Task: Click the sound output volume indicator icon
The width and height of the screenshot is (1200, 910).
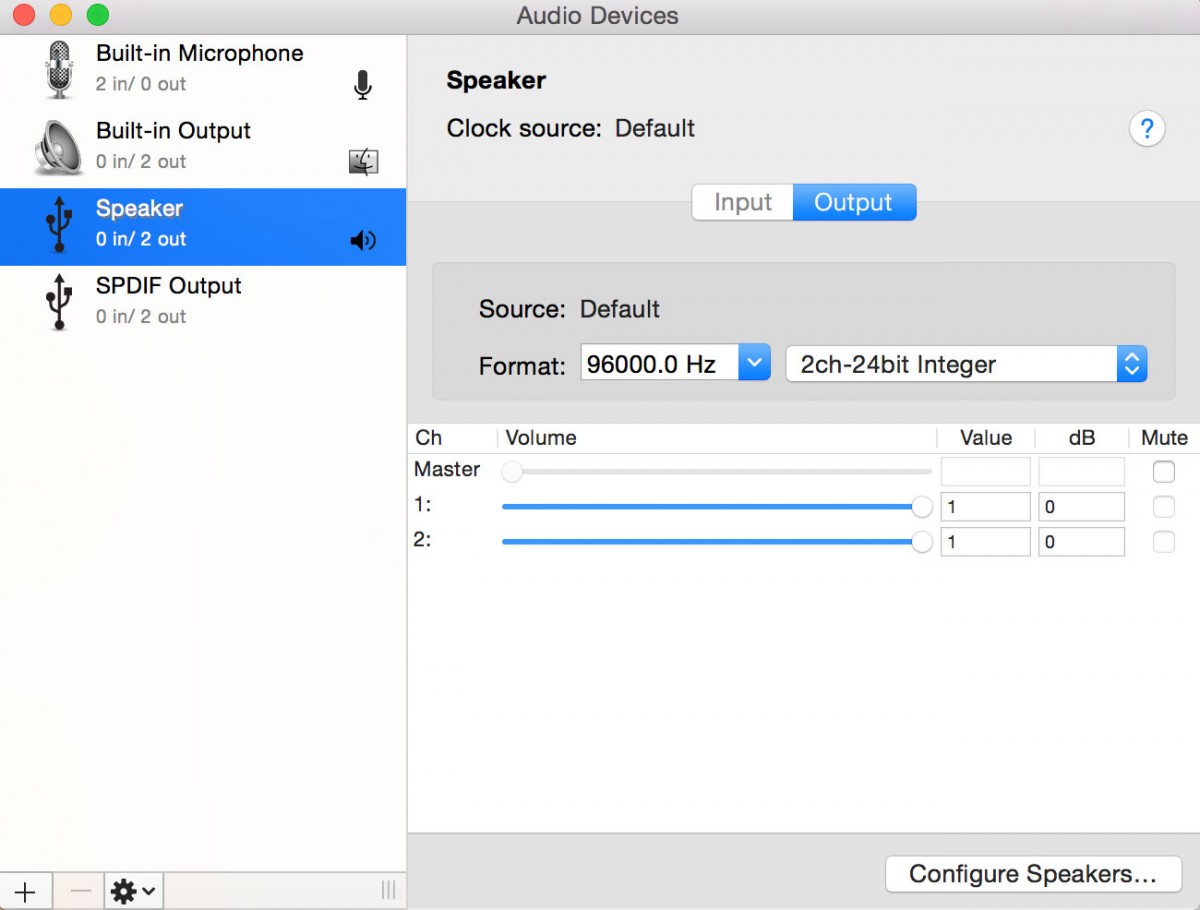Action: (x=363, y=240)
